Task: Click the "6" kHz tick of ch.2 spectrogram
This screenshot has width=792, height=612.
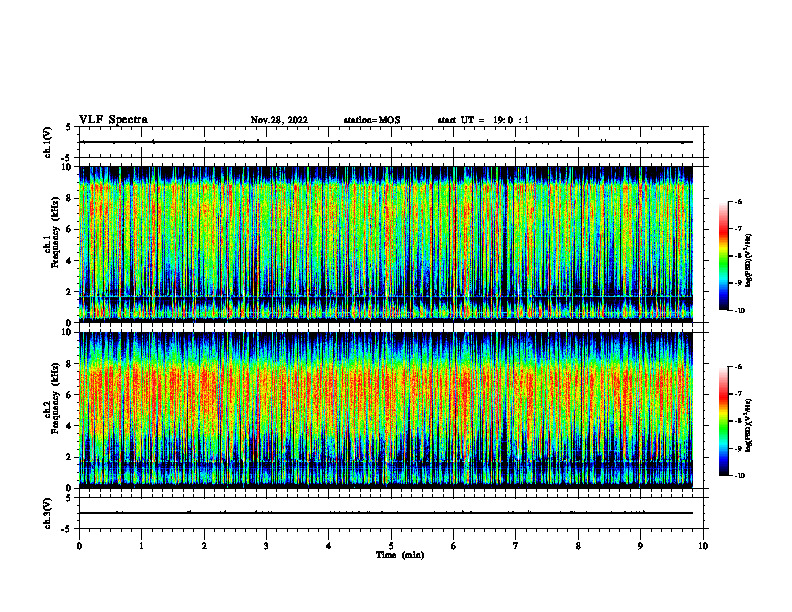Action: [69, 395]
